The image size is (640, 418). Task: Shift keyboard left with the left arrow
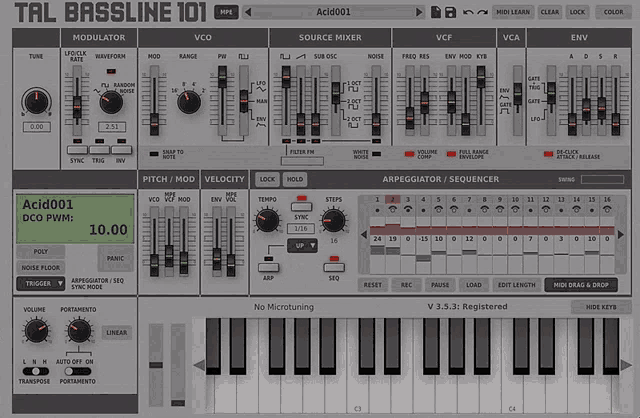(199, 365)
